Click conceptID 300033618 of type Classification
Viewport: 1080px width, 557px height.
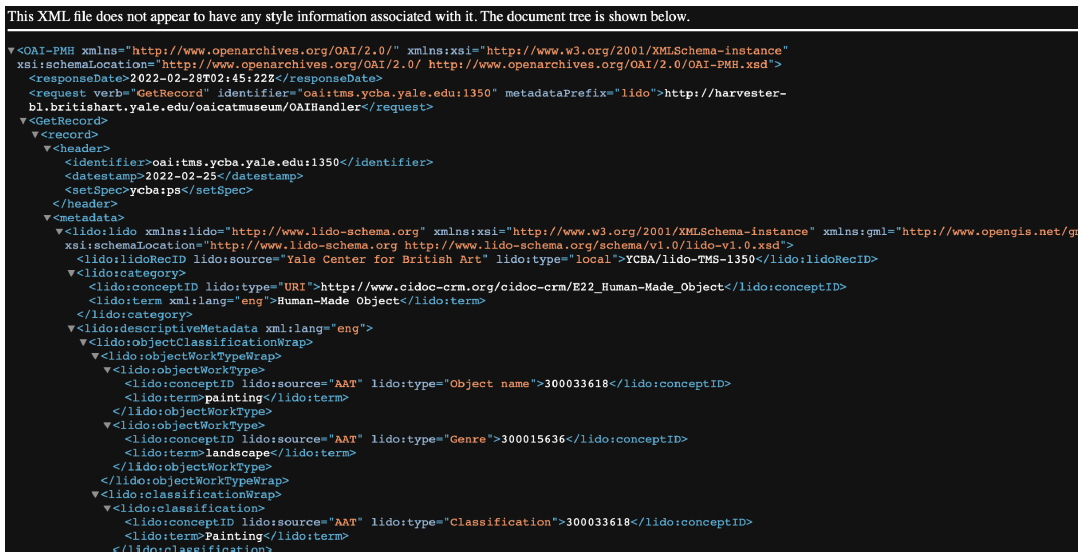pyautogui.click(x=598, y=523)
